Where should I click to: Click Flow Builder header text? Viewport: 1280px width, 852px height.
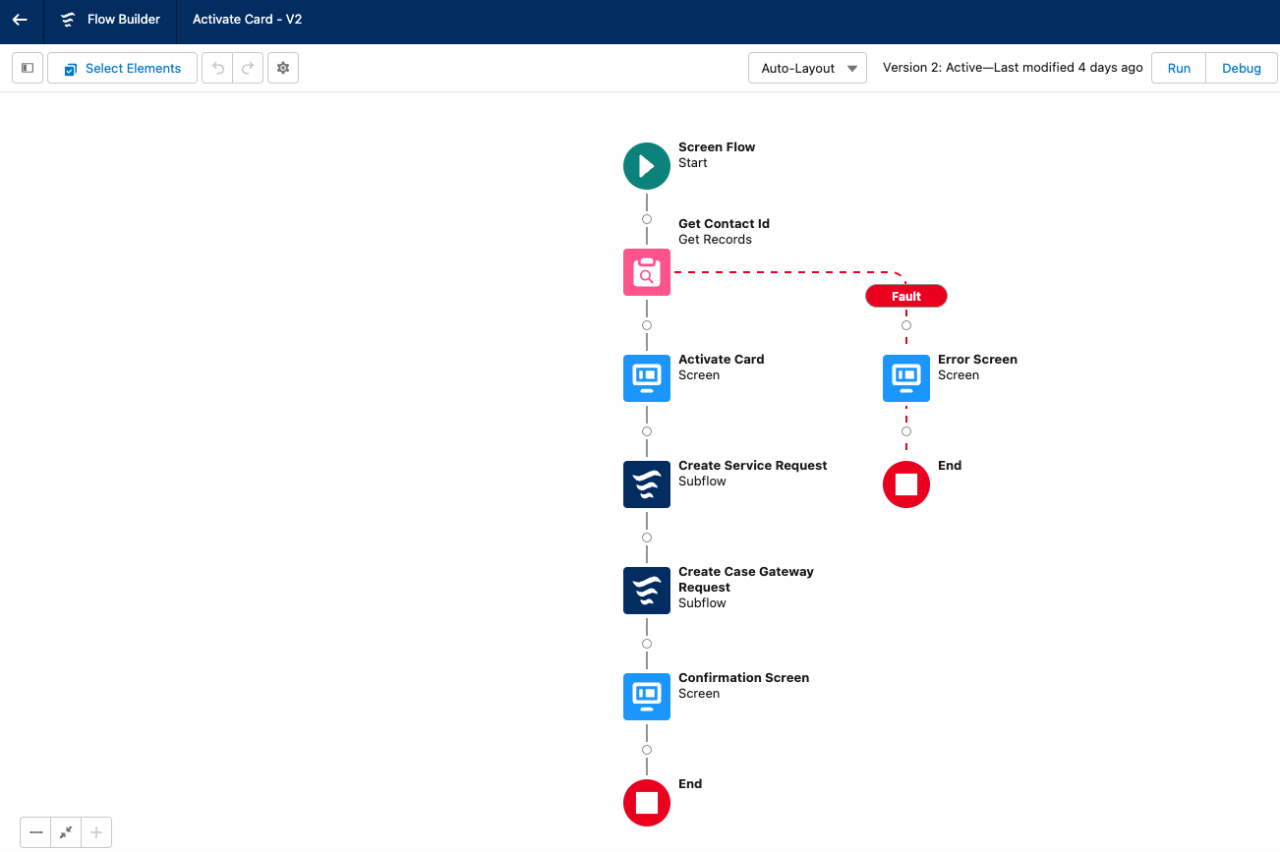[124, 20]
